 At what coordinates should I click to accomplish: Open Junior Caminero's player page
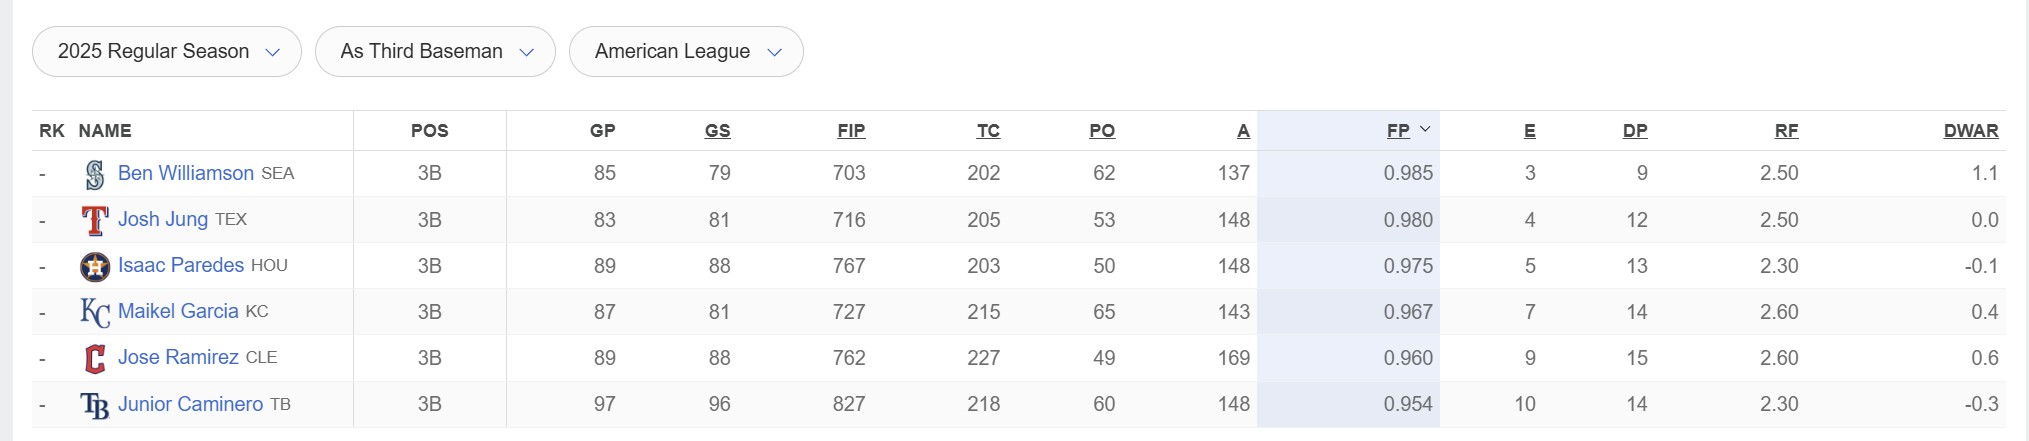(x=190, y=404)
